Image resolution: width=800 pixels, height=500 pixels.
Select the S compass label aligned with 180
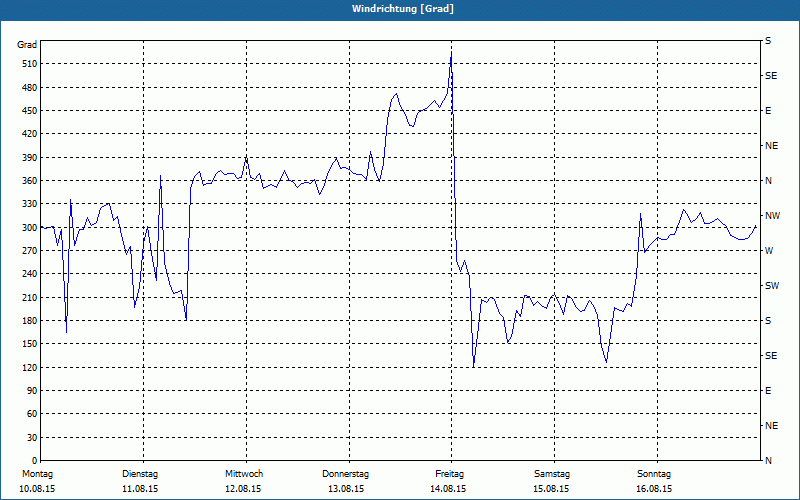click(x=768, y=321)
